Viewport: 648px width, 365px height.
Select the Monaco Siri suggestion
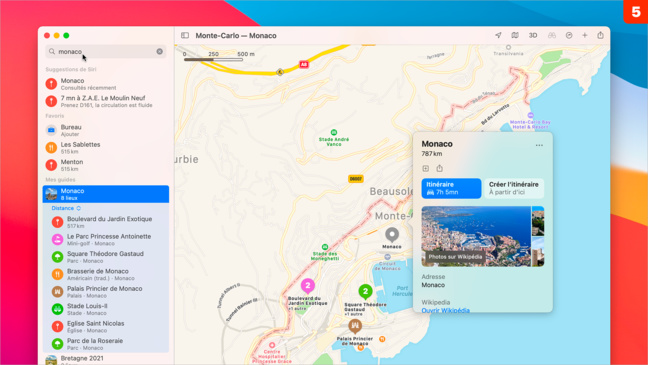[x=106, y=84]
